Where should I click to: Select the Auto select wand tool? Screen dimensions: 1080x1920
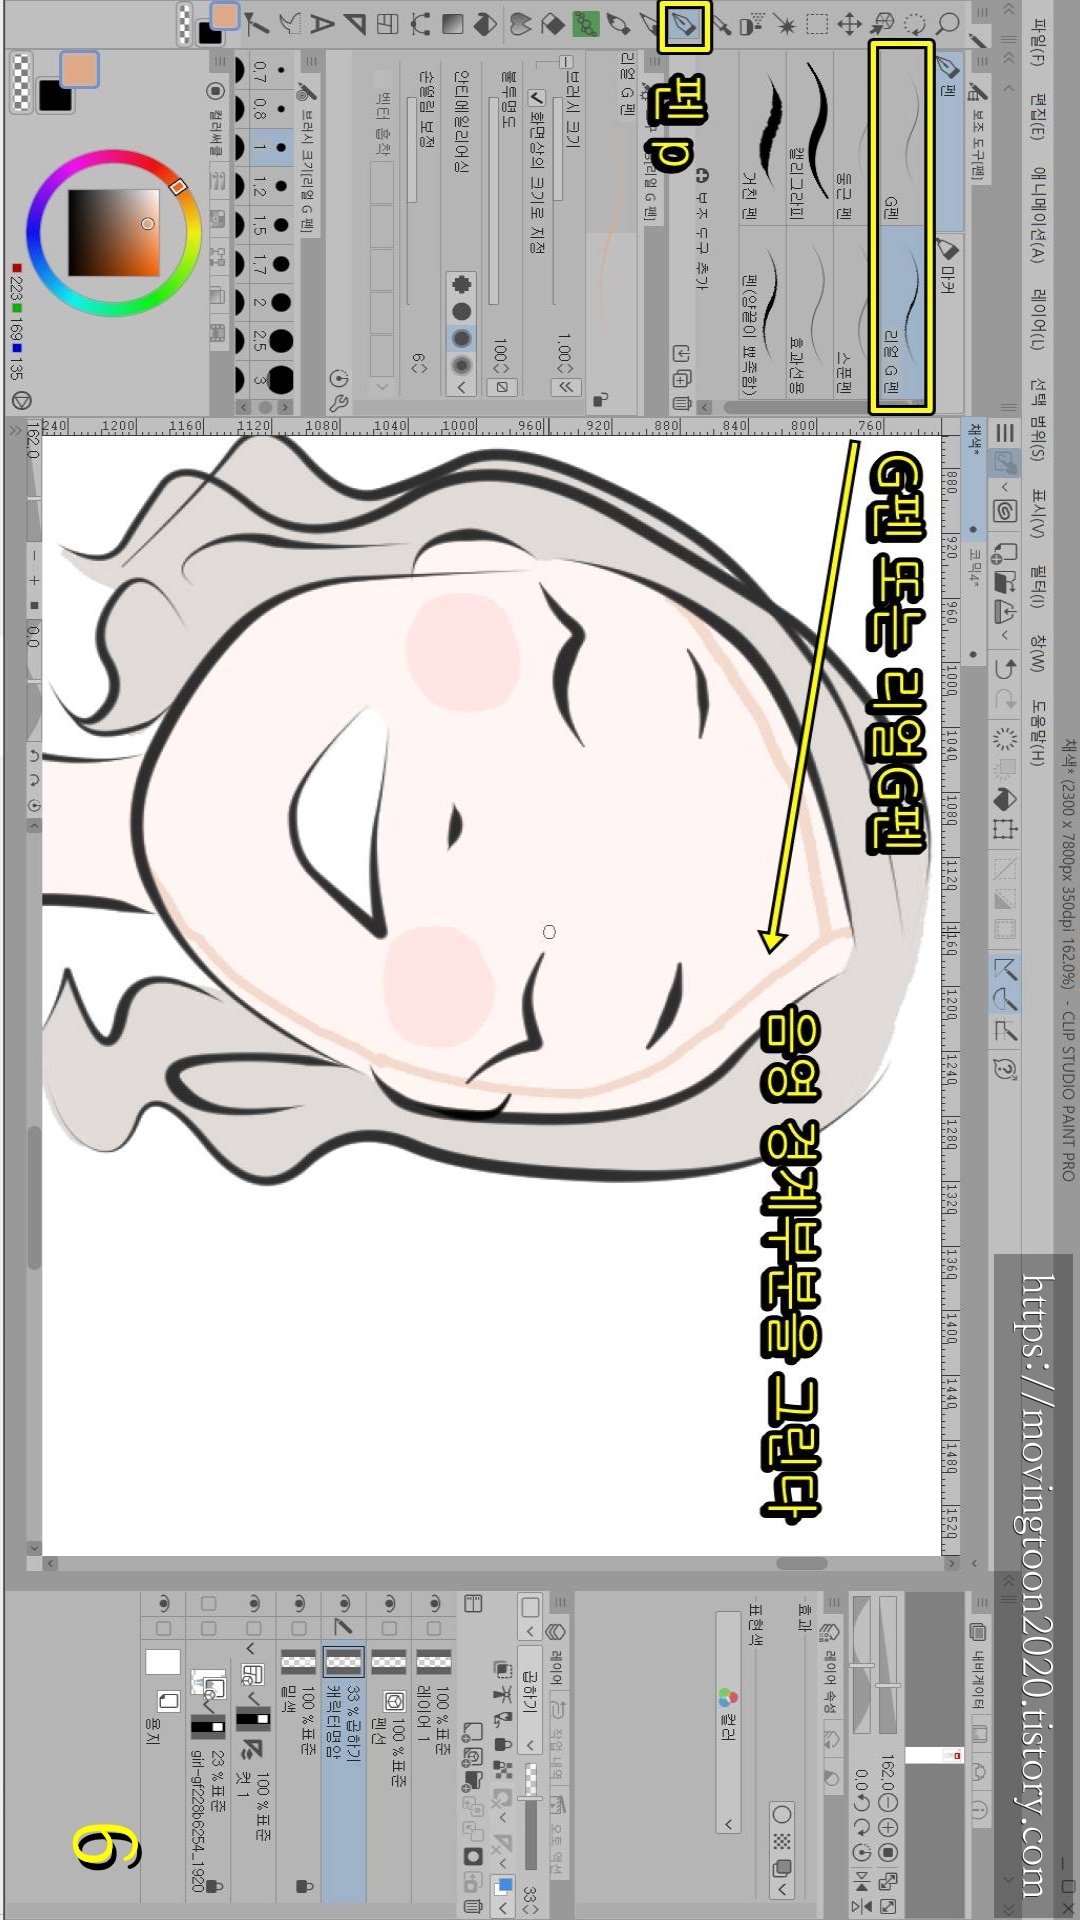[784, 24]
